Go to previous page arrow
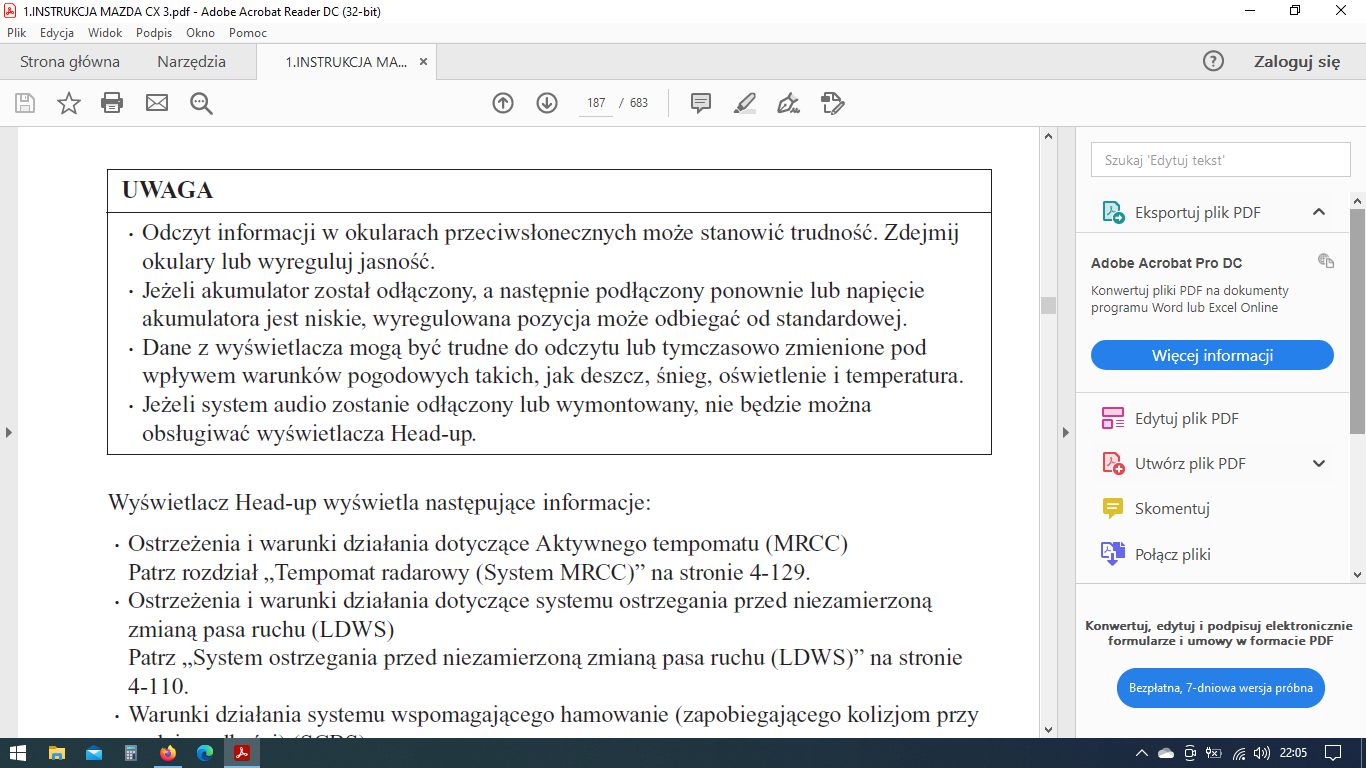 coord(503,103)
